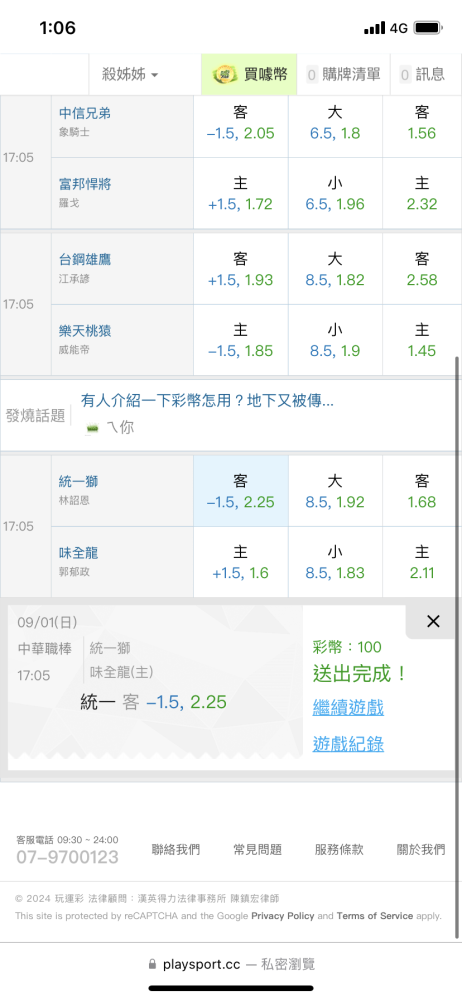The image size is (462, 1000).
Task: Tap the lock icon in address bar
Action: [152, 964]
